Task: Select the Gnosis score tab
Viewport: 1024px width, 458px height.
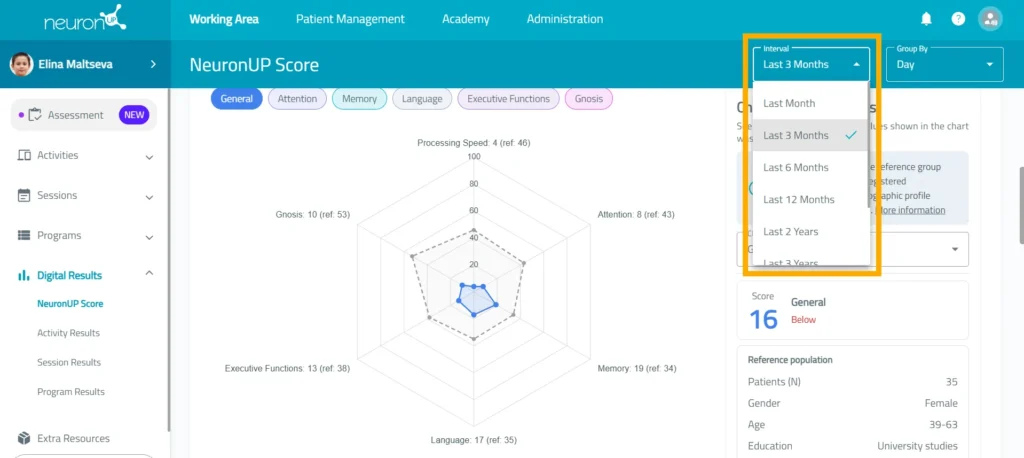Action: click(588, 99)
